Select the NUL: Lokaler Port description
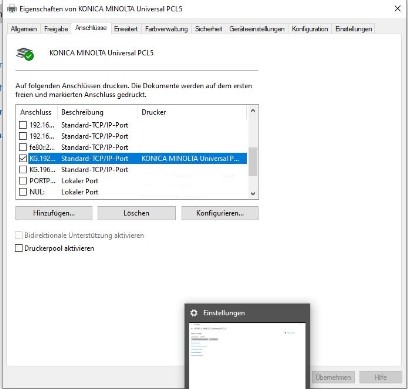 coord(80,192)
